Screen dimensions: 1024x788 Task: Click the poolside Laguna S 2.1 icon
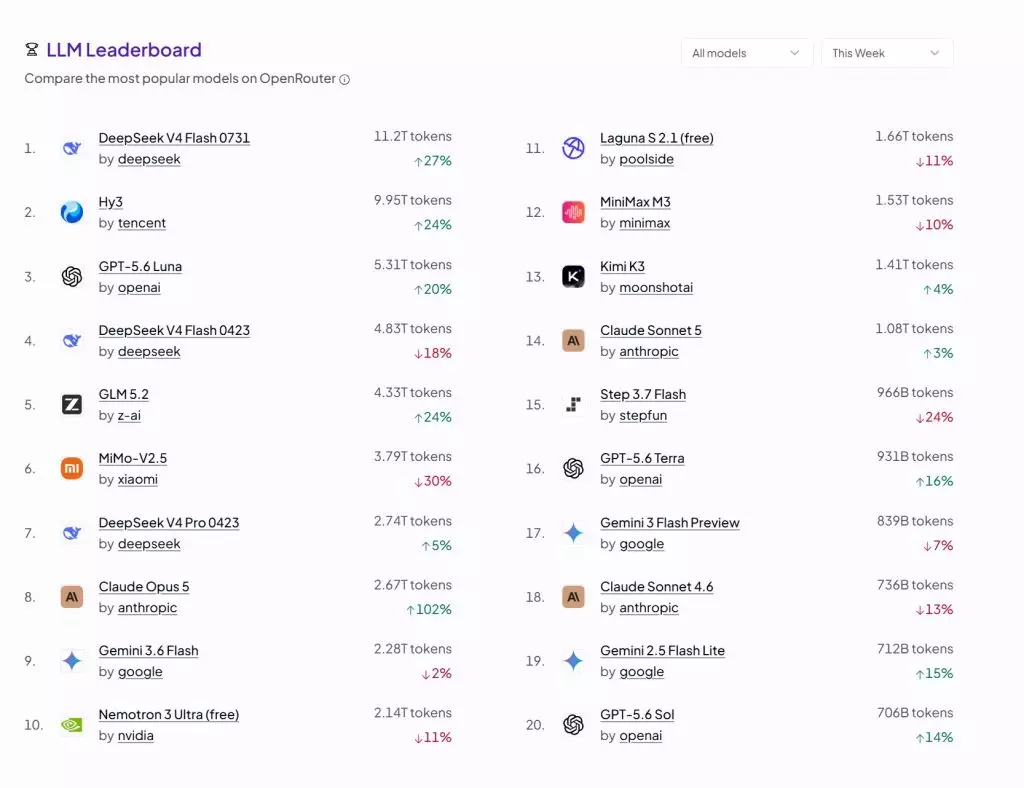coord(573,148)
